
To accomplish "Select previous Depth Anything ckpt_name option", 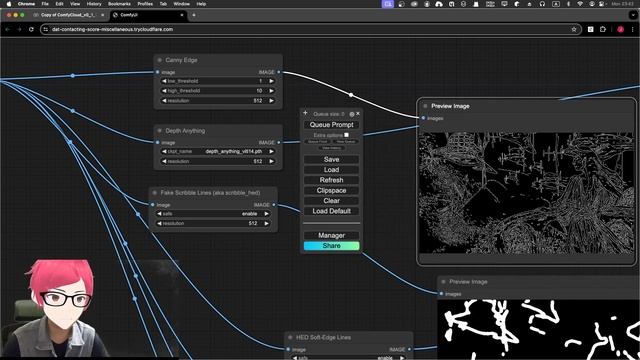I will 164,151.
